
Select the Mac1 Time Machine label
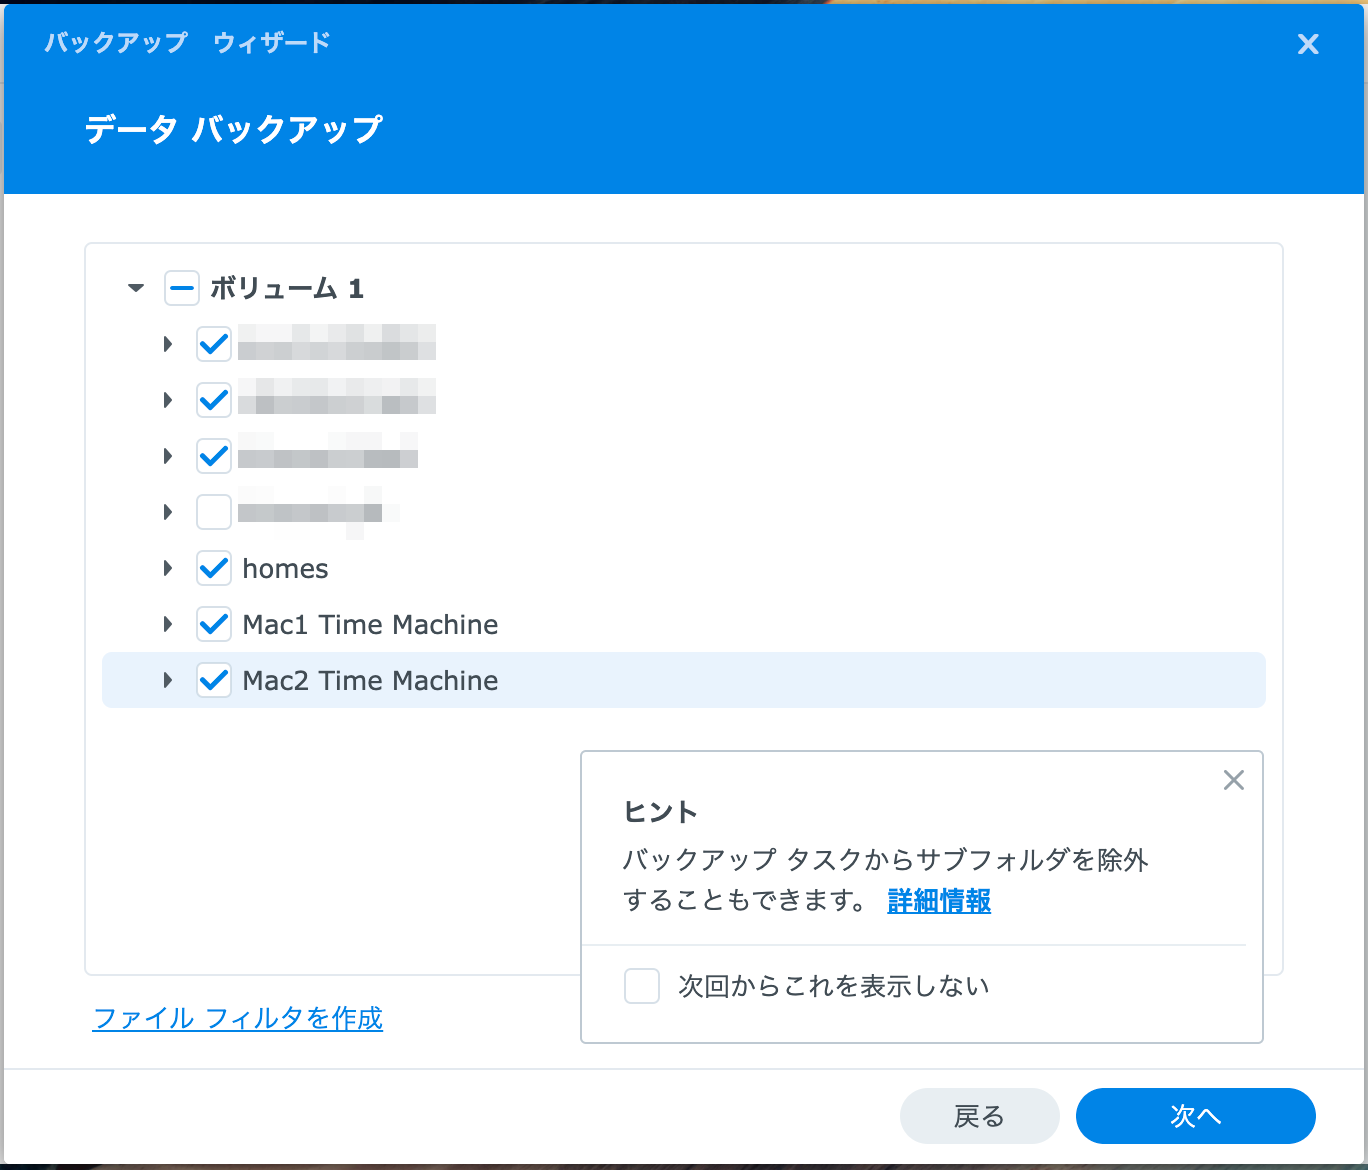point(370,624)
